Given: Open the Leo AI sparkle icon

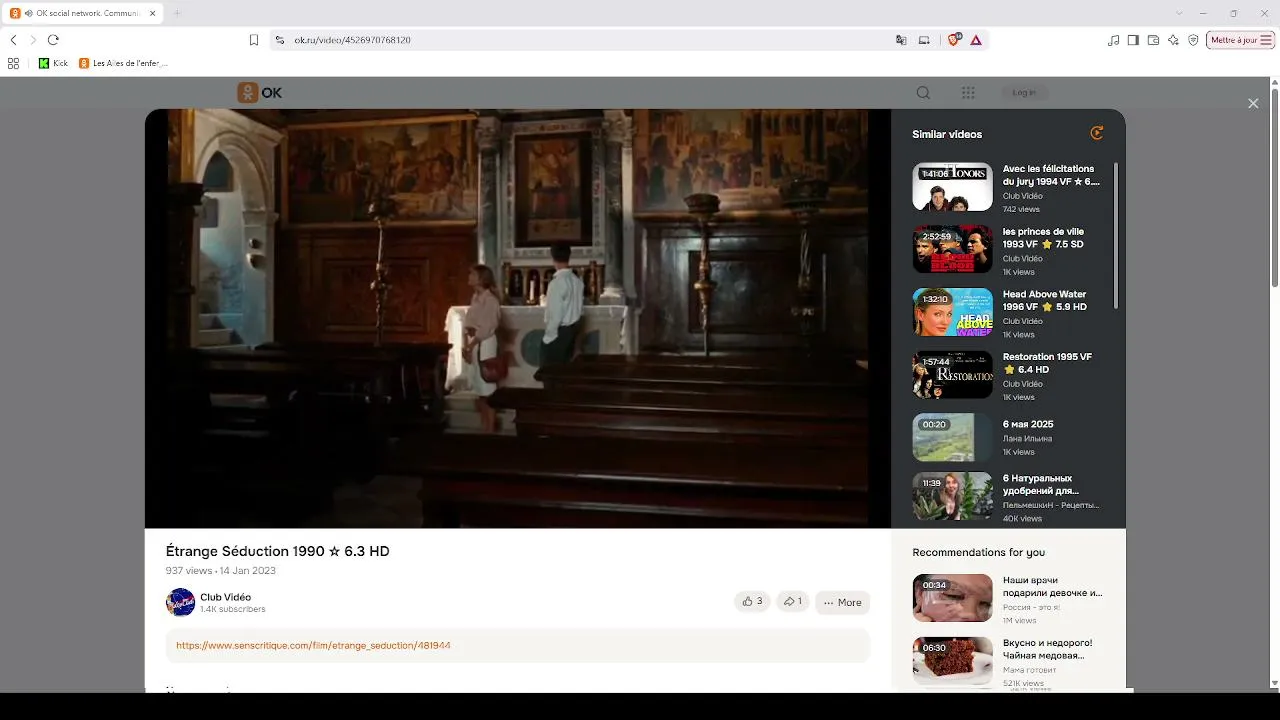Looking at the screenshot, I should 1173,40.
